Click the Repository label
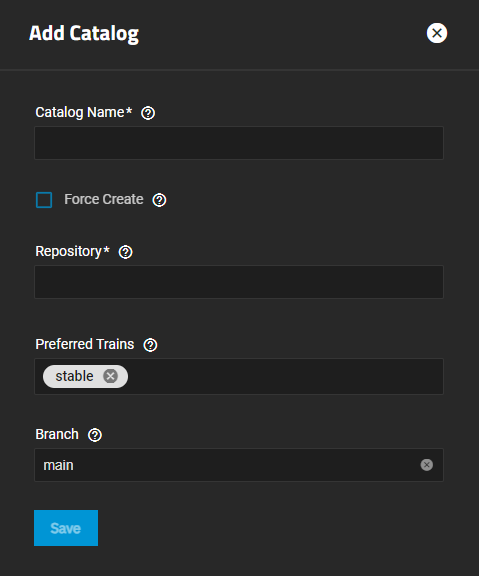This screenshot has width=479, height=576. [72, 252]
